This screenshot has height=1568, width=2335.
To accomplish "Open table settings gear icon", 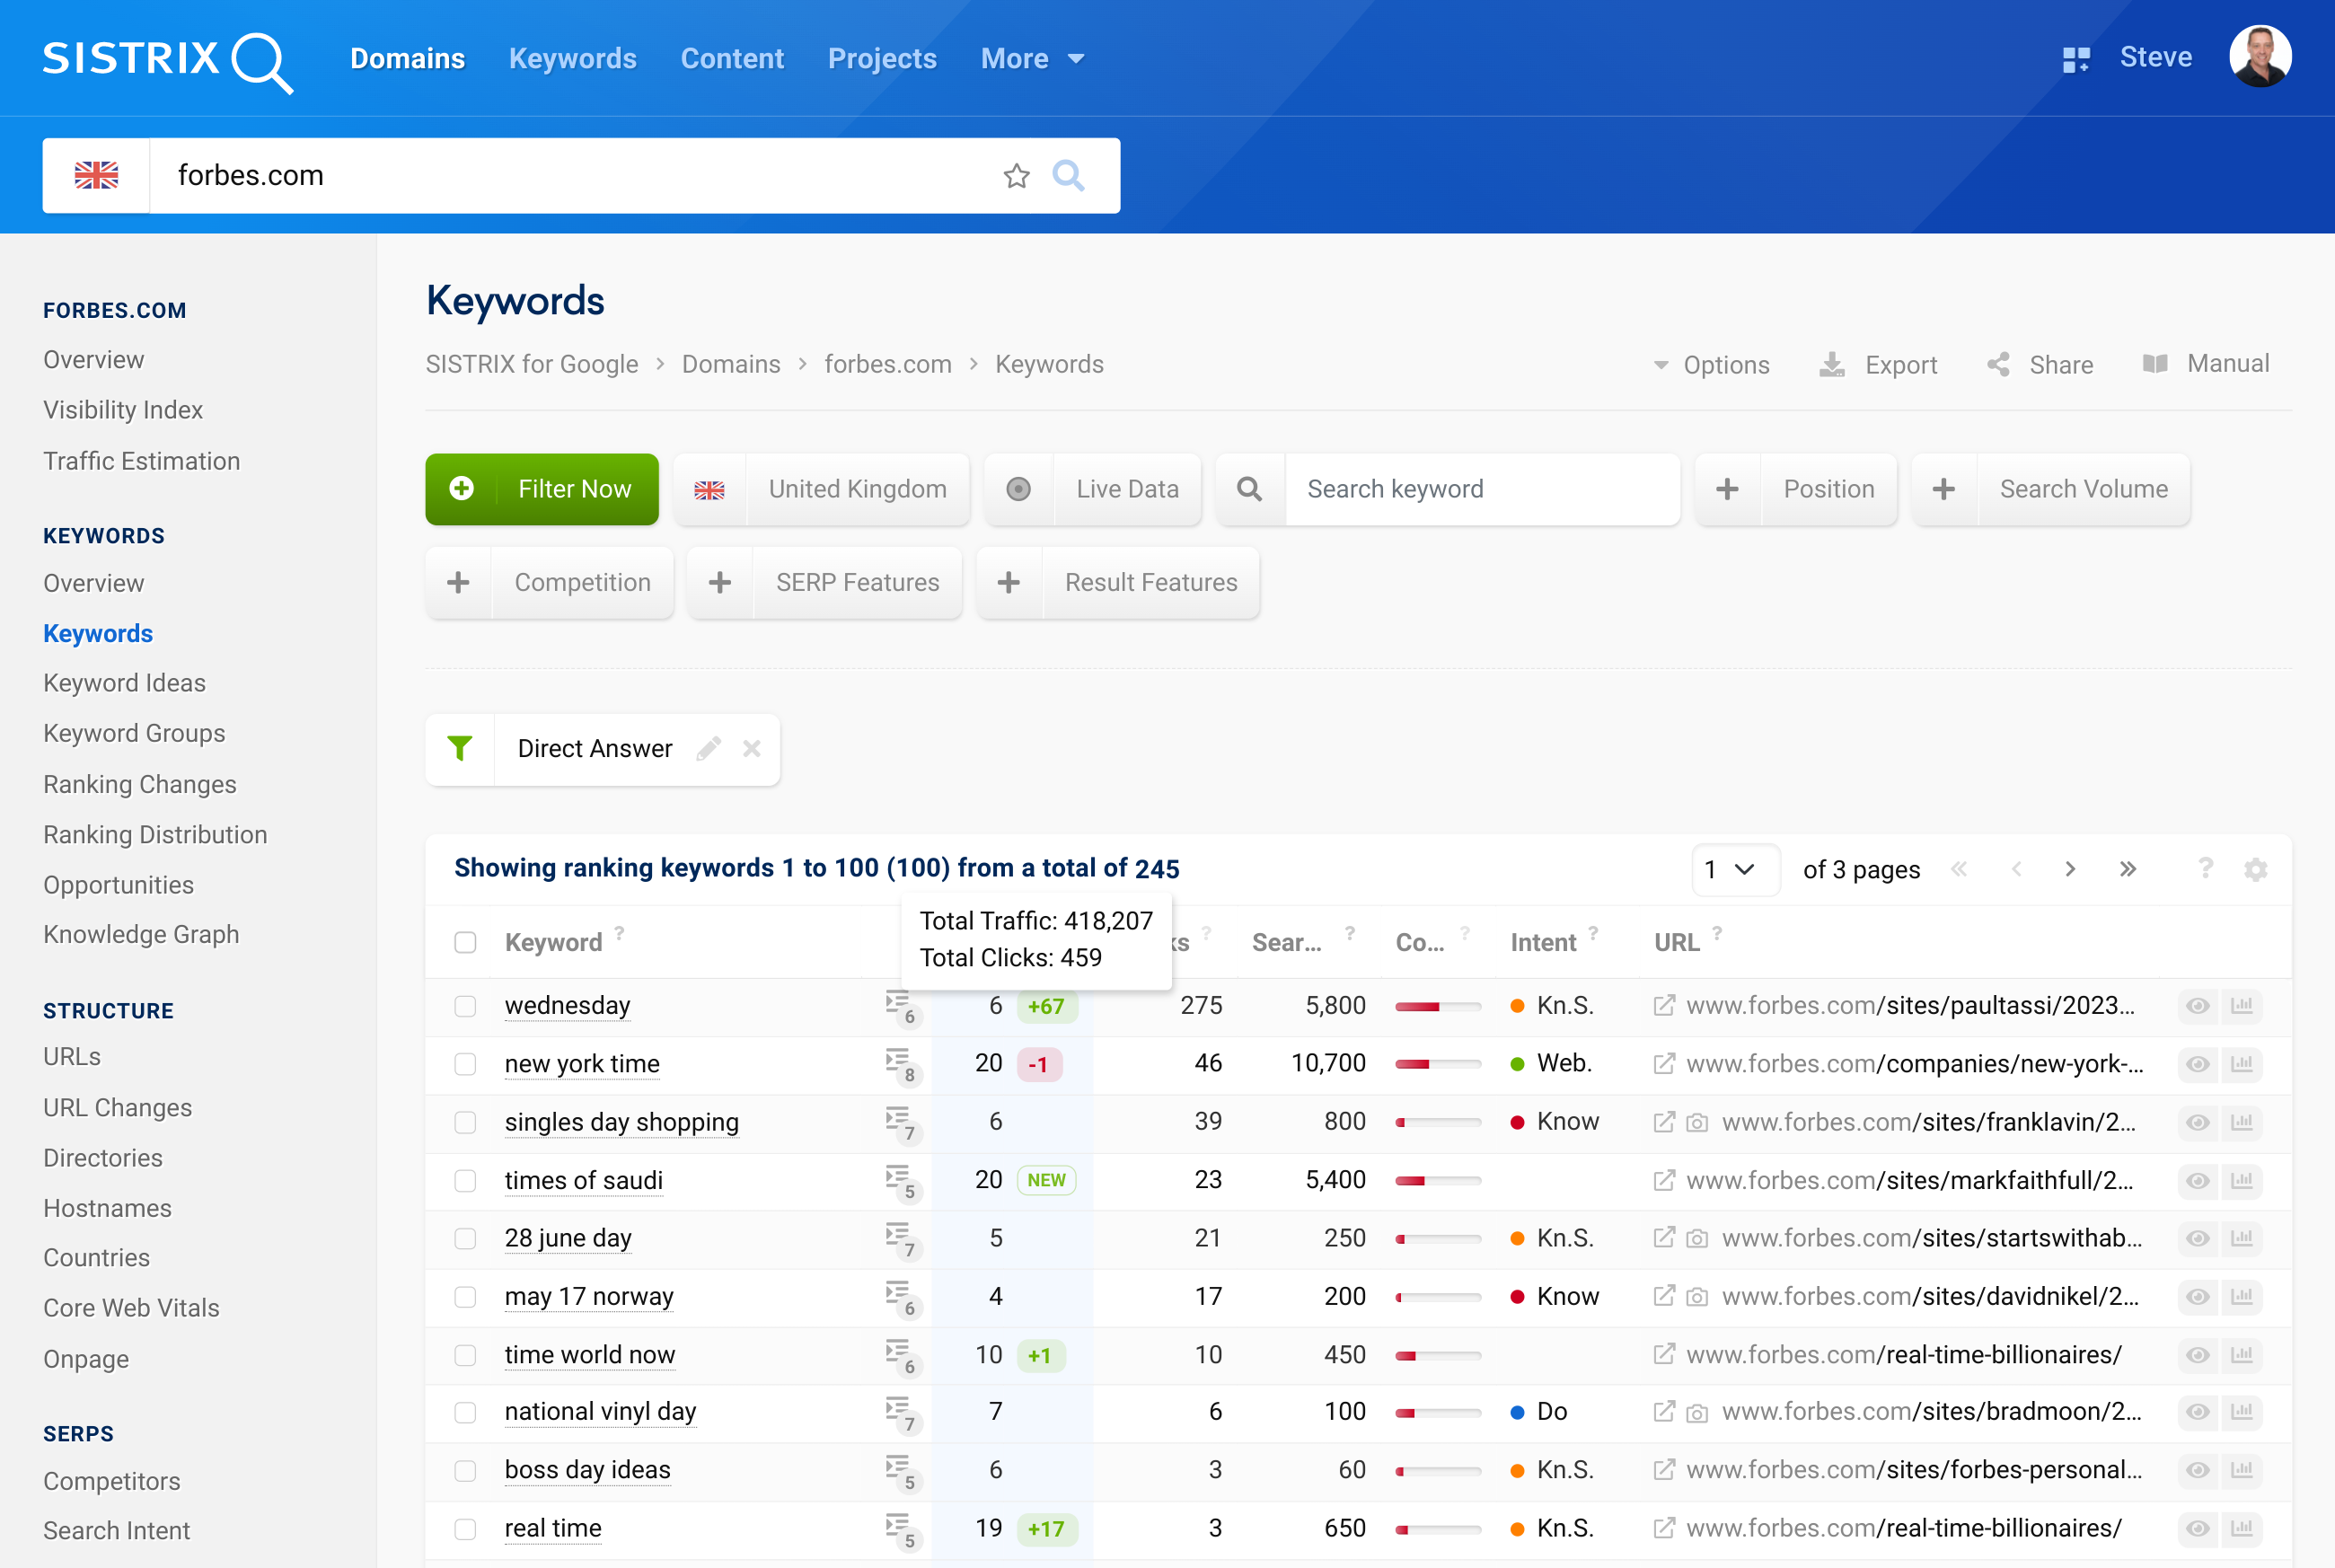I will [2255, 869].
